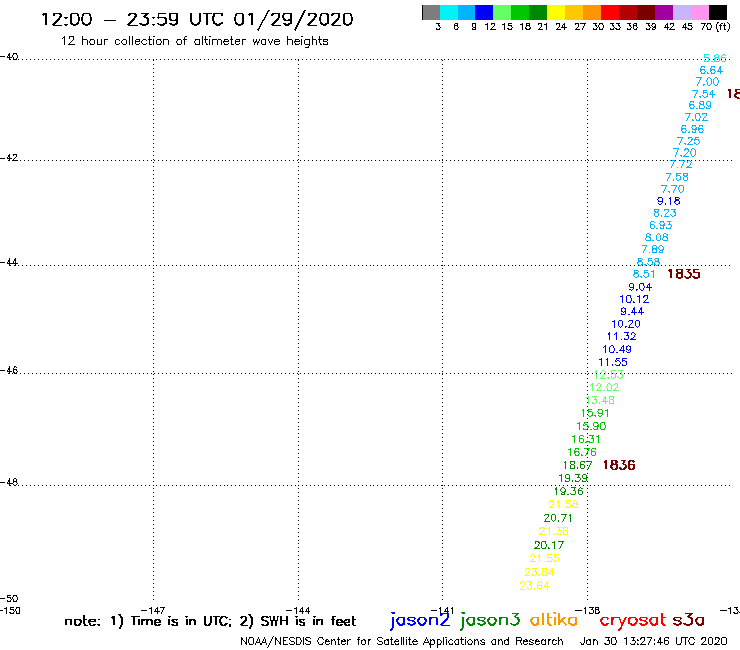Image resolution: width=740 pixels, height=650 pixels.
Task: Click the 18.67 wave height value
Action: point(577,465)
